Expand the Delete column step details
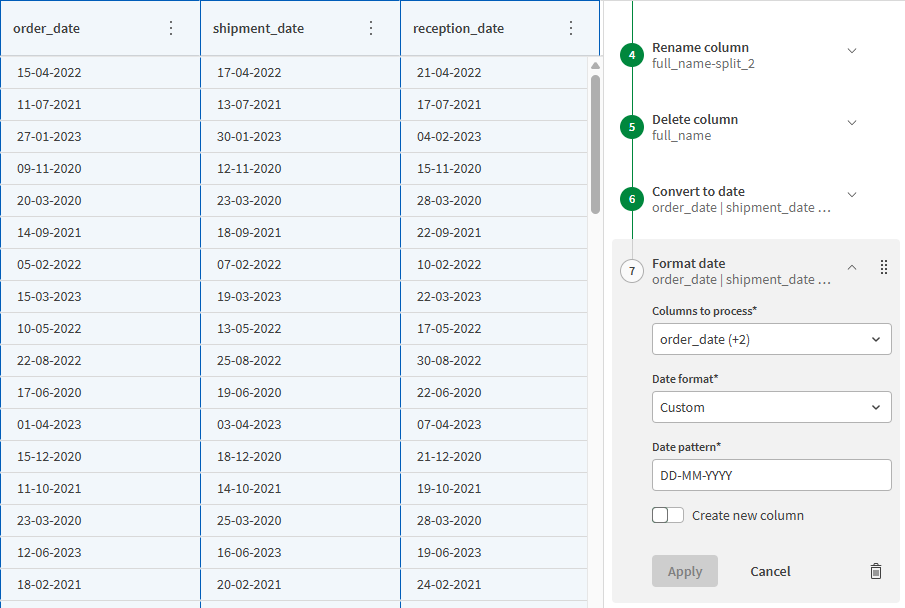Viewport: 905px width, 608px height. [x=852, y=121]
